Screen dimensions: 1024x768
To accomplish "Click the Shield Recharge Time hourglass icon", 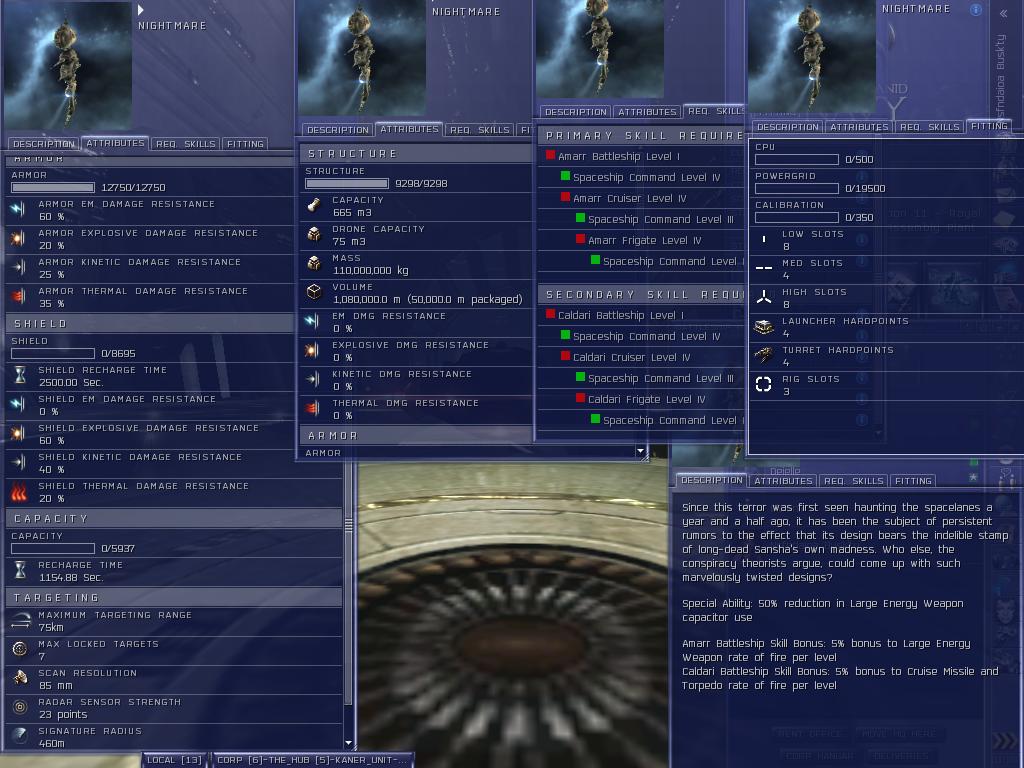I will tap(20, 376).
